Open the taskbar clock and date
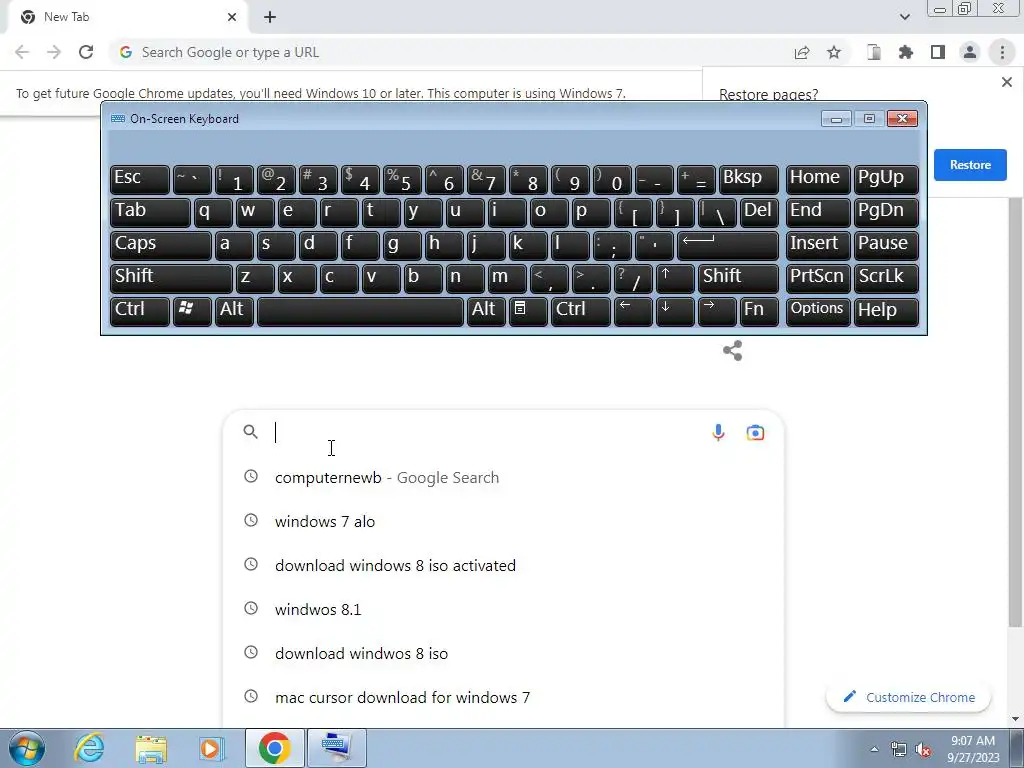1024x768 pixels. tap(973, 748)
